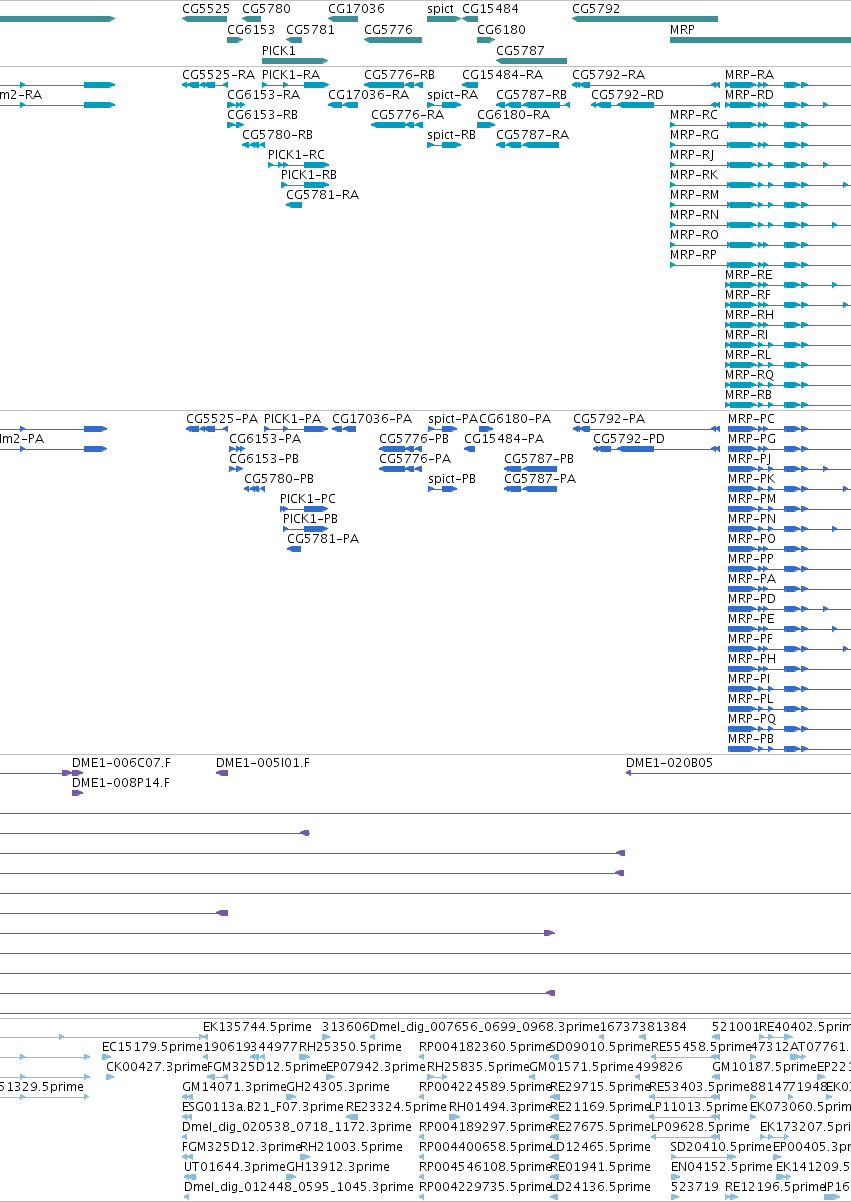
Task: Select the CG5781 gene label
Action: [310, 30]
